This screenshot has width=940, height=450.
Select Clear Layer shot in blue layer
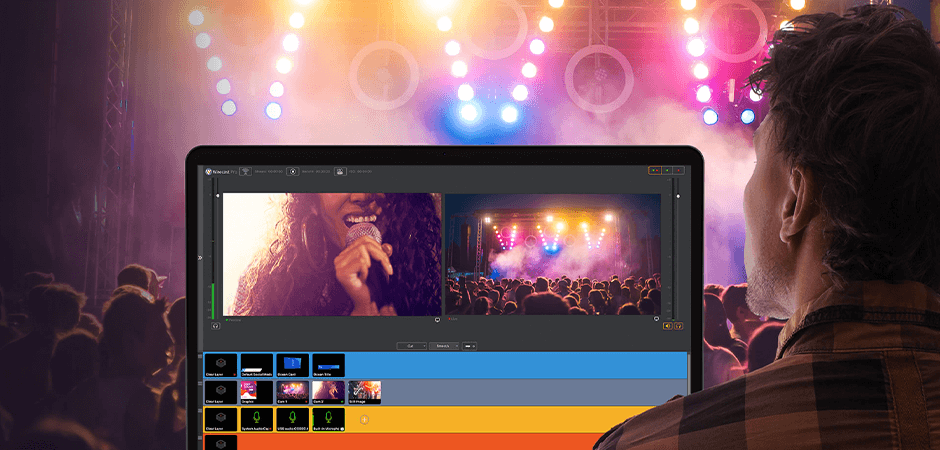(221, 365)
